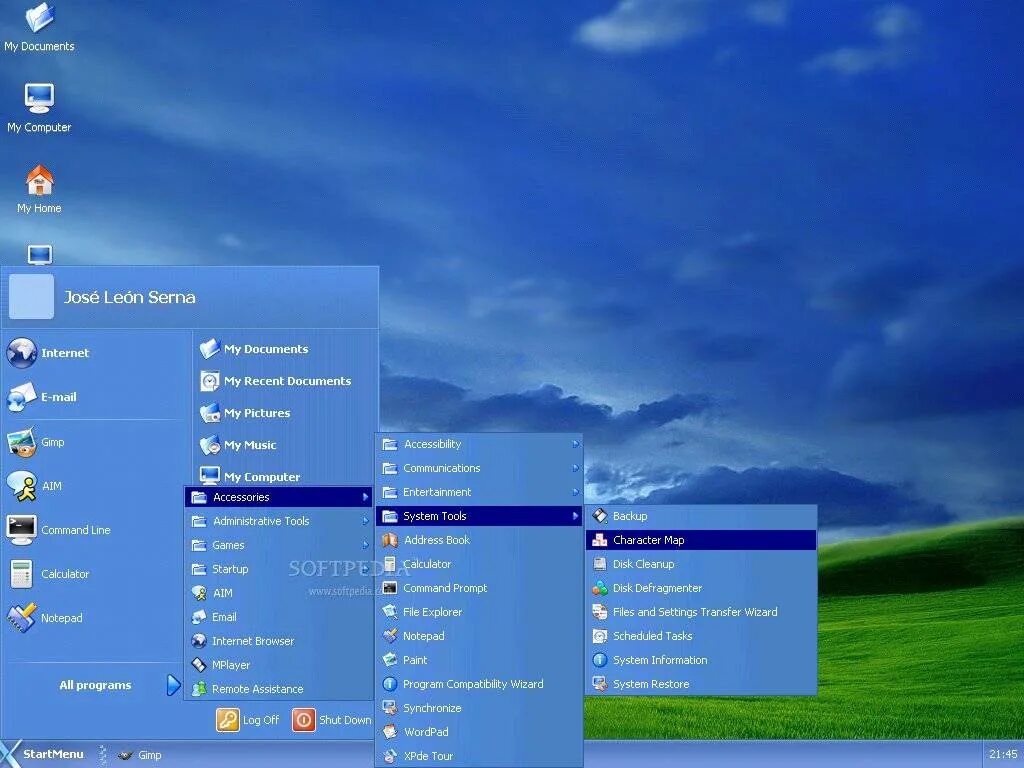Viewport: 1024px width, 768px height.
Task: Open My Recent Documents clock icon
Action: pyautogui.click(x=210, y=381)
